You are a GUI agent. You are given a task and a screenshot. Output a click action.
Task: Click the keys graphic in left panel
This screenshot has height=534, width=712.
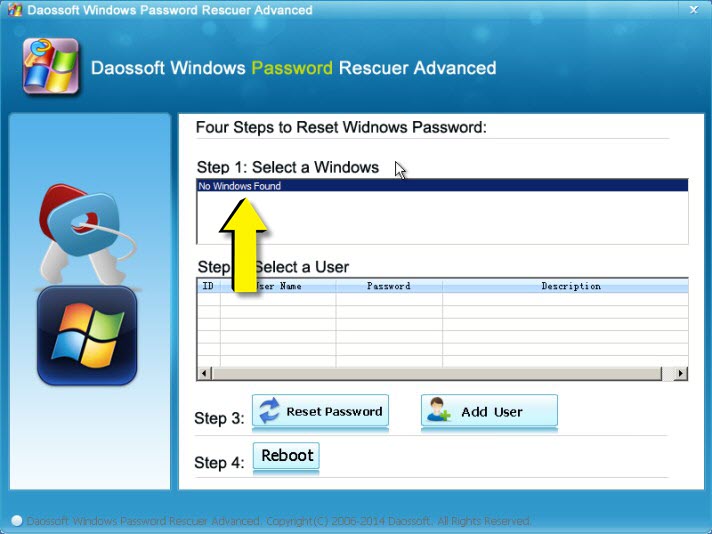[x=86, y=234]
